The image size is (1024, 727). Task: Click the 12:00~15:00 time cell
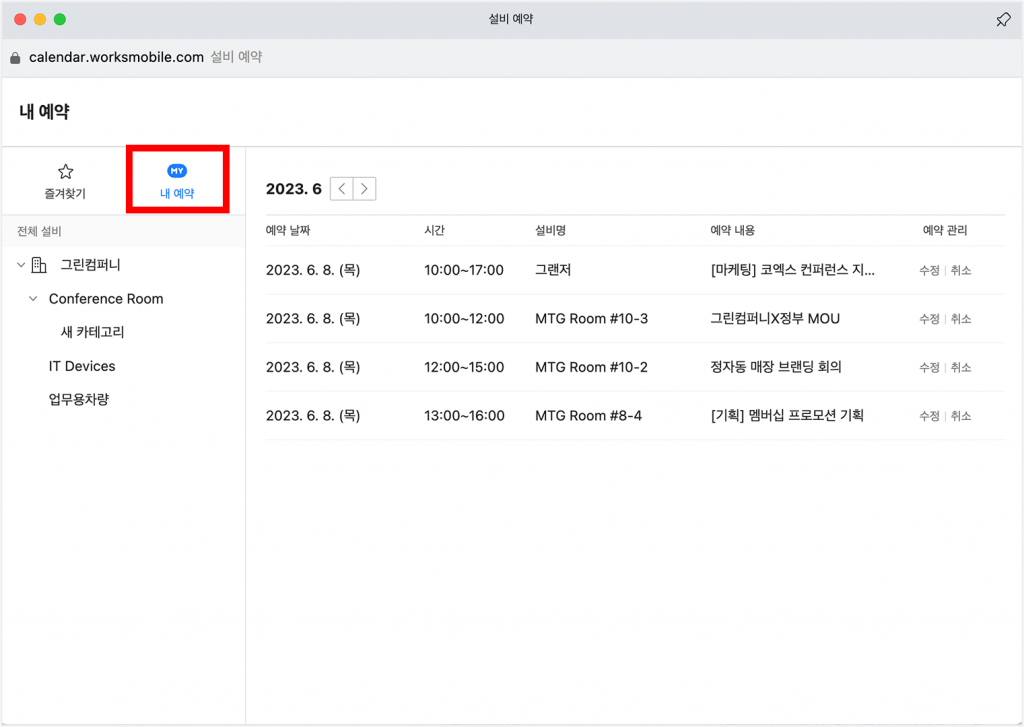click(x=464, y=367)
